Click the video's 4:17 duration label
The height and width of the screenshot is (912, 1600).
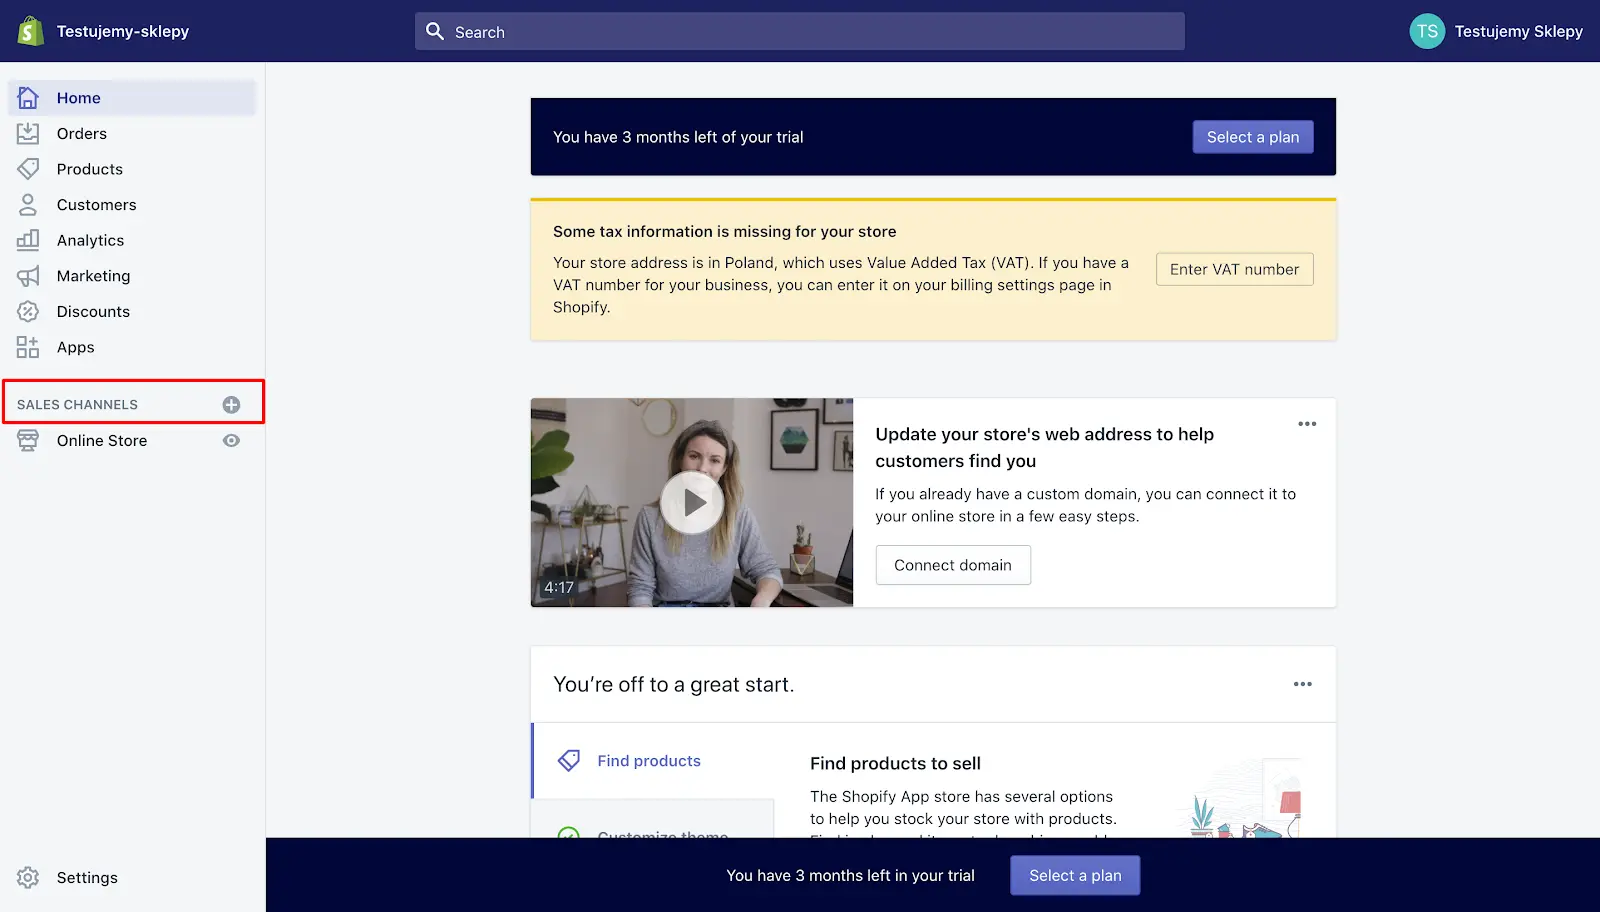[559, 588]
